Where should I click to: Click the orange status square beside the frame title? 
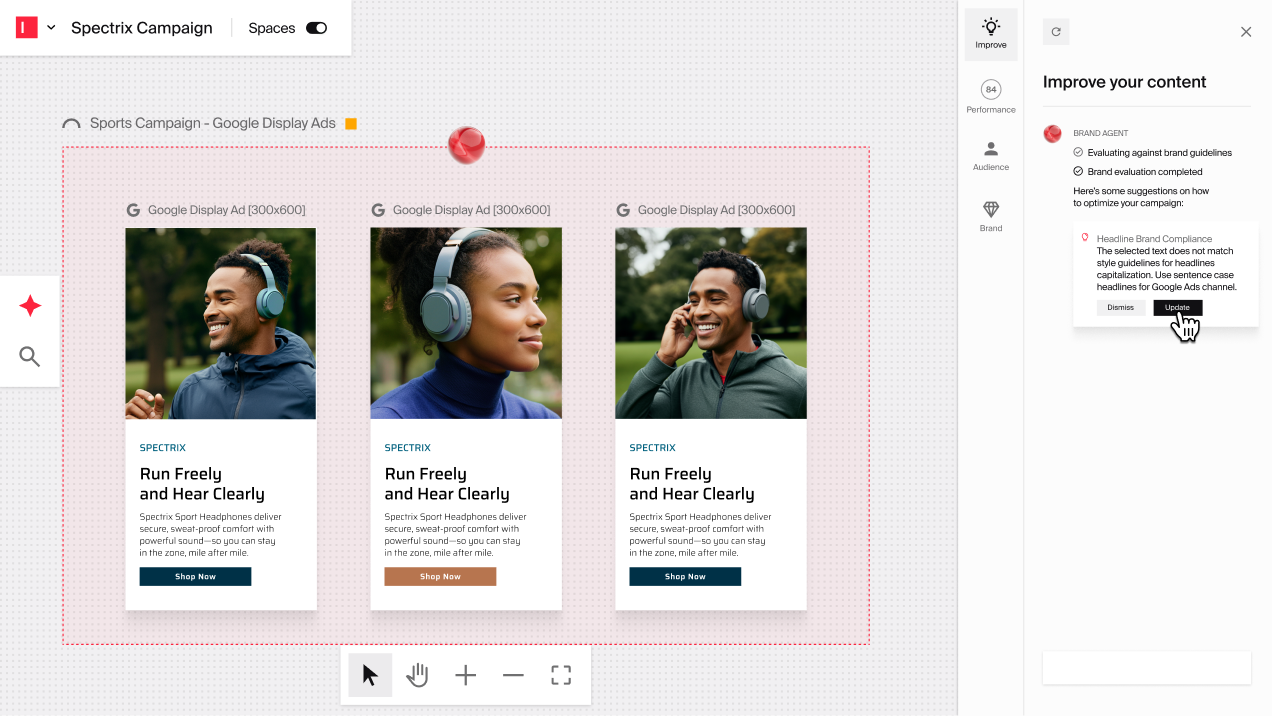(350, 123)
